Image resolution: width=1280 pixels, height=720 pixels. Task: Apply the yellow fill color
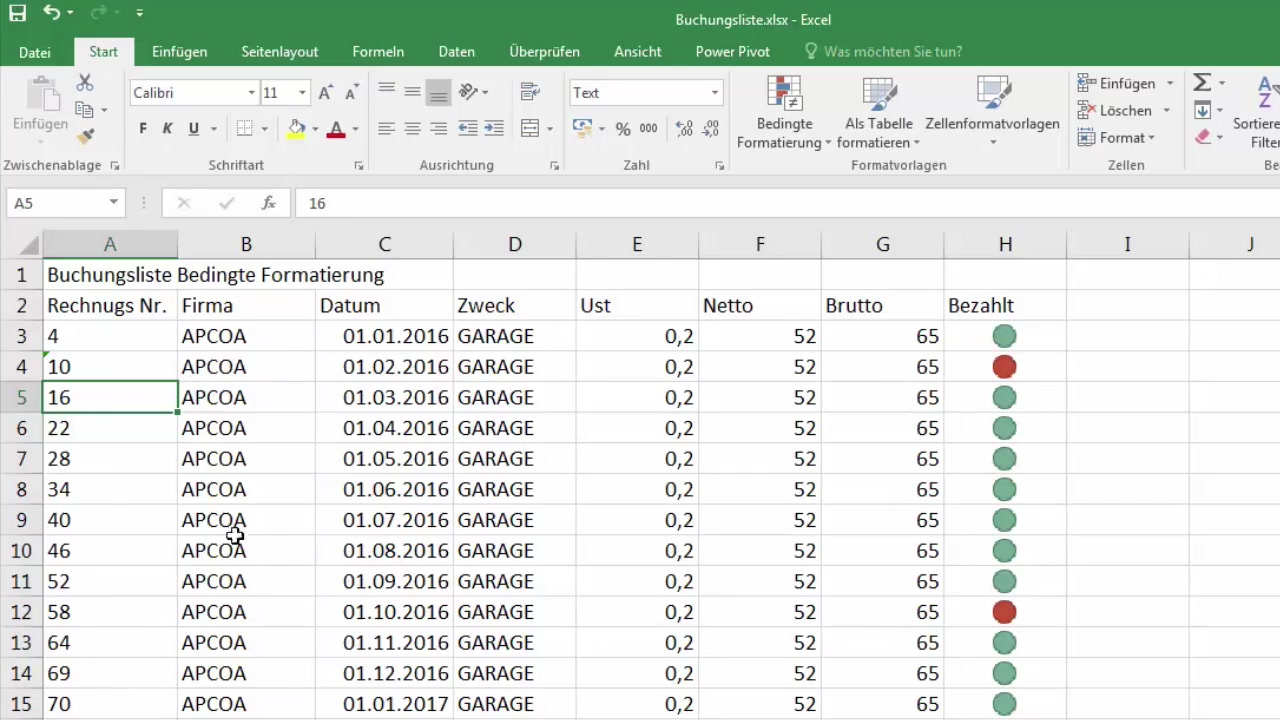[x=296, y=128]
